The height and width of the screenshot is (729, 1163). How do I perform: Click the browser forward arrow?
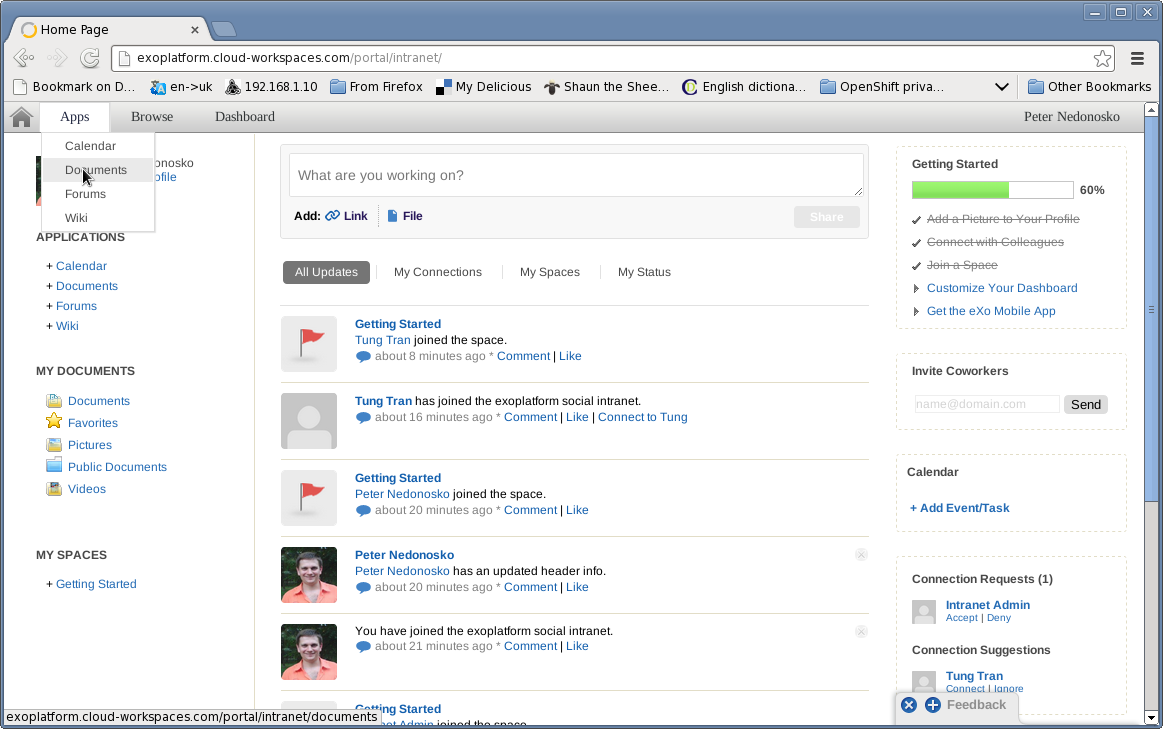pos(56,58)
